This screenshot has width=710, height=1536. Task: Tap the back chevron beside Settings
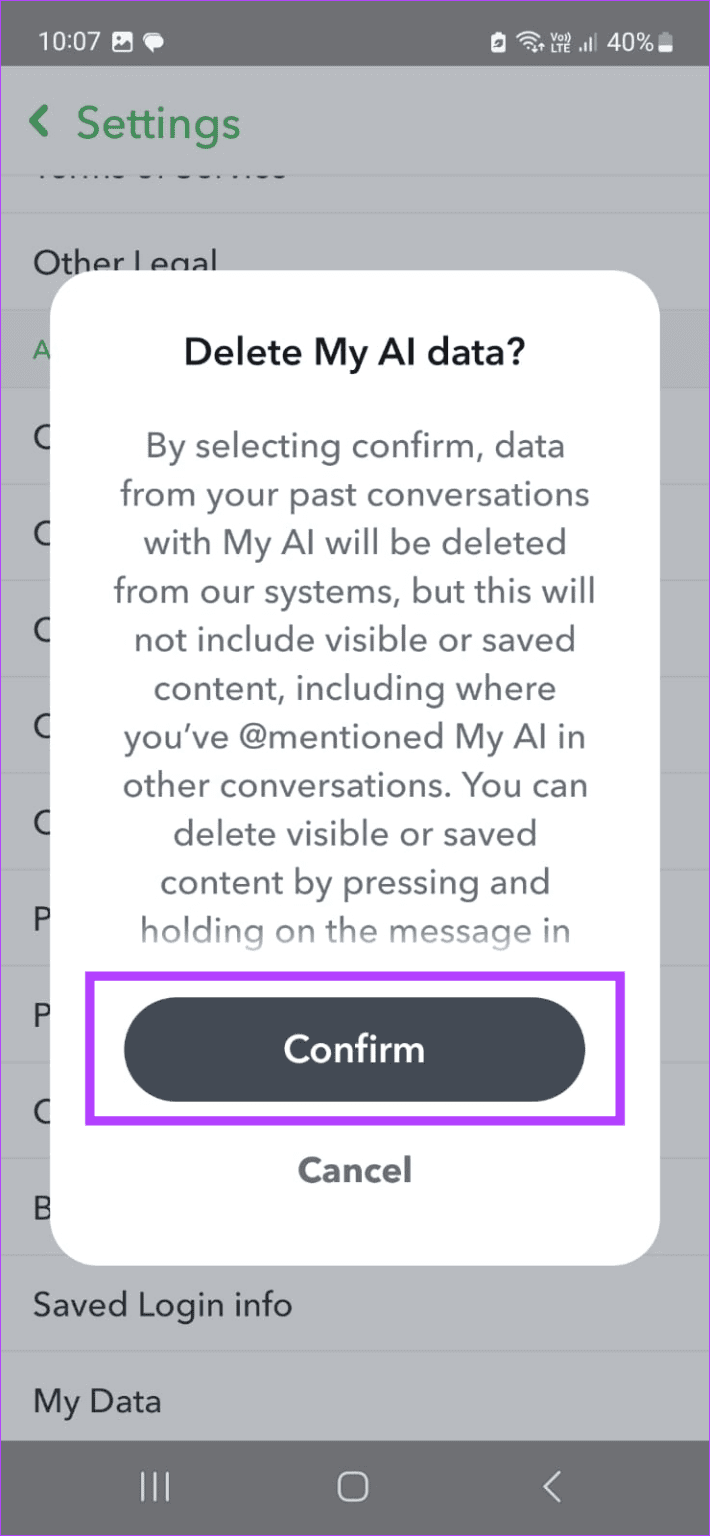tap(38, 122)
